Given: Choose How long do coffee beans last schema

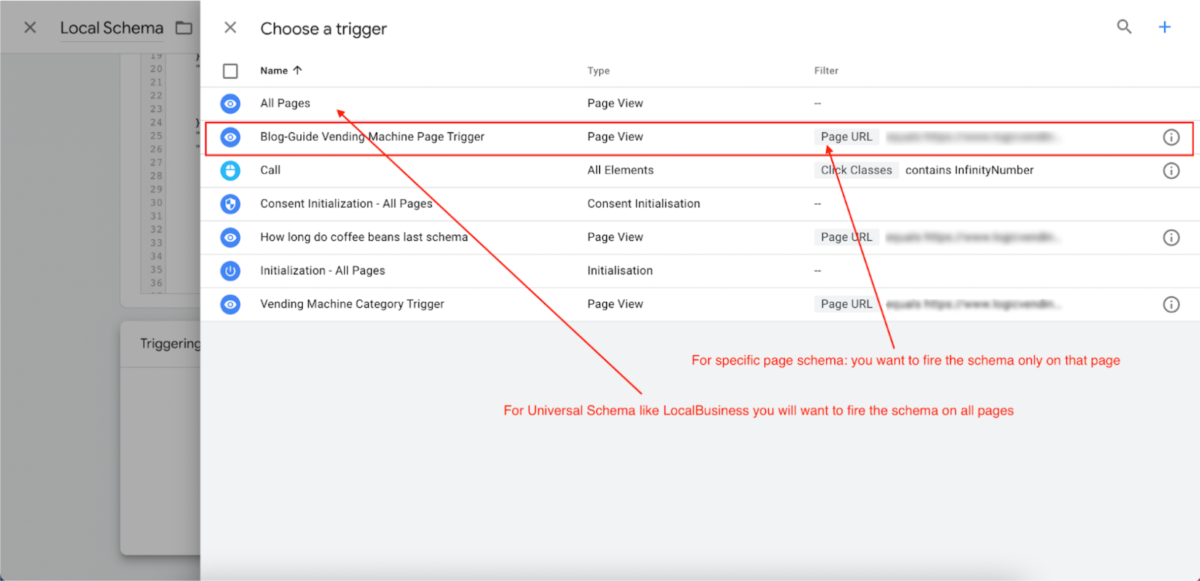Looking at the screenshot, I should click(364, 237).
